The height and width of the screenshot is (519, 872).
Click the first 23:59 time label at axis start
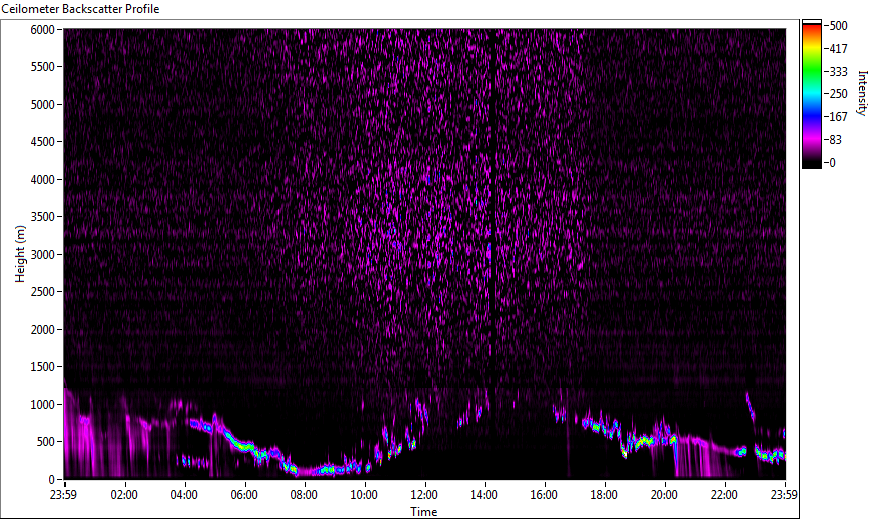point(63,495)
